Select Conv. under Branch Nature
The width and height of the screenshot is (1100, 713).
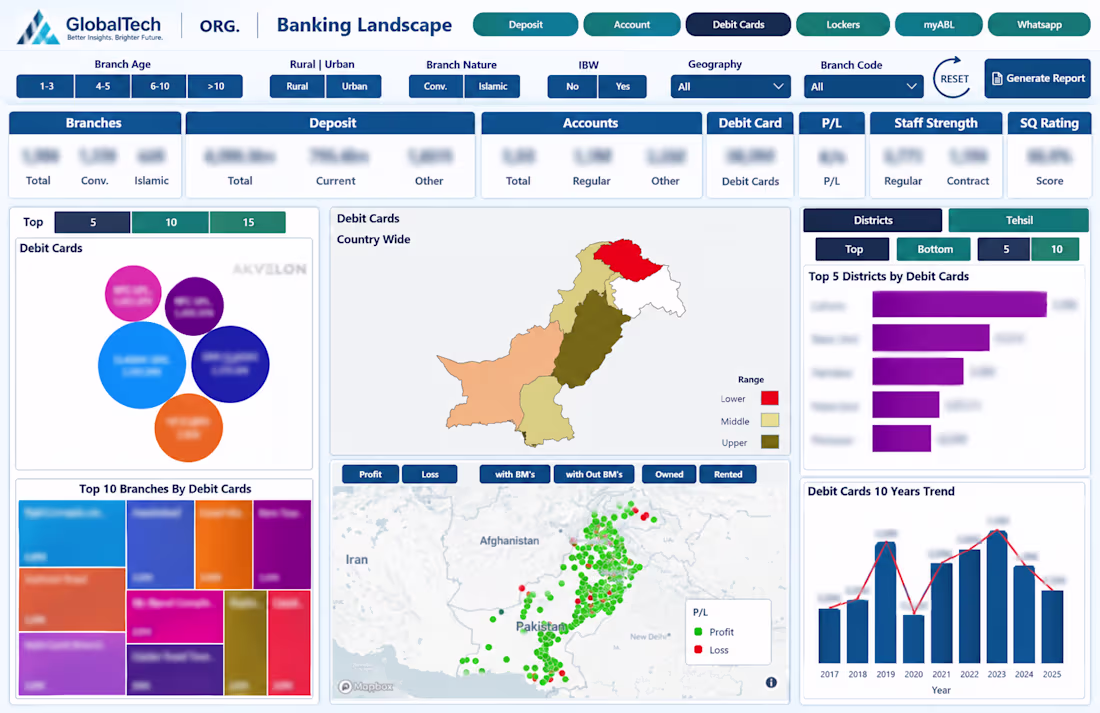coord(436,86)
